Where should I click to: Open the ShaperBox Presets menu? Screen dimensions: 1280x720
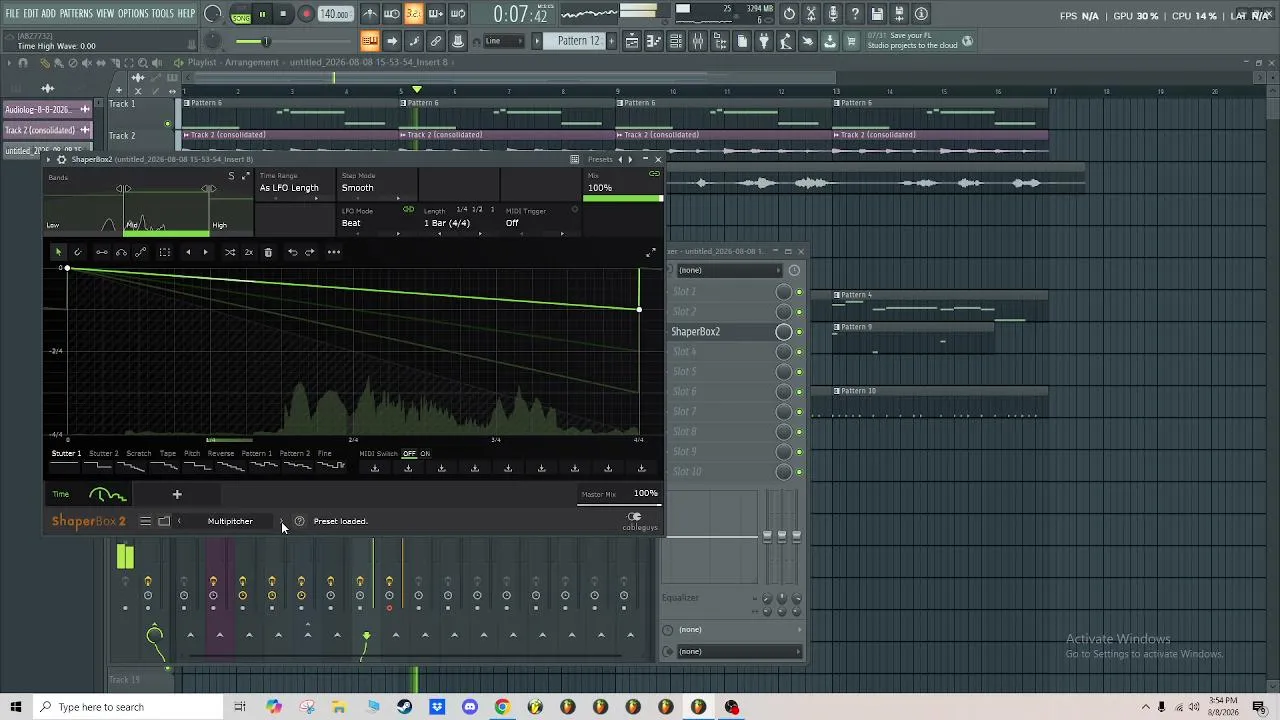(600, 159)
